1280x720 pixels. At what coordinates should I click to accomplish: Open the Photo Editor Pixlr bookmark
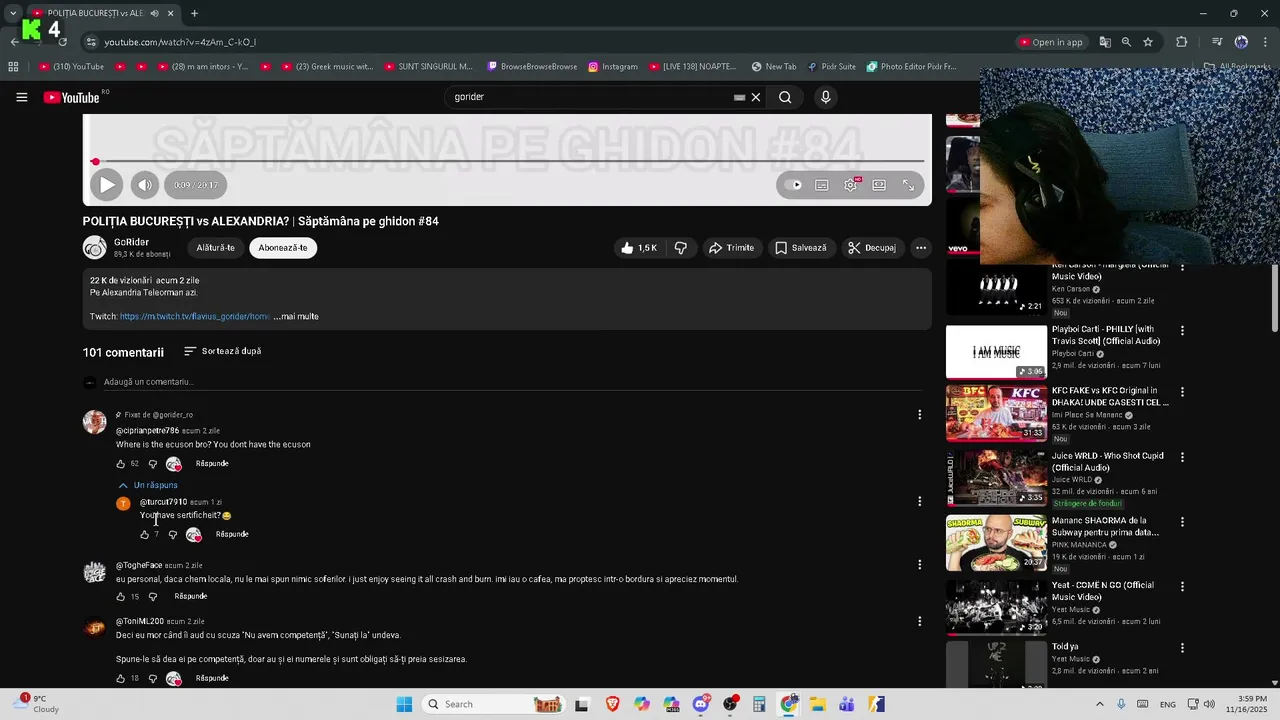click(911, 67)
